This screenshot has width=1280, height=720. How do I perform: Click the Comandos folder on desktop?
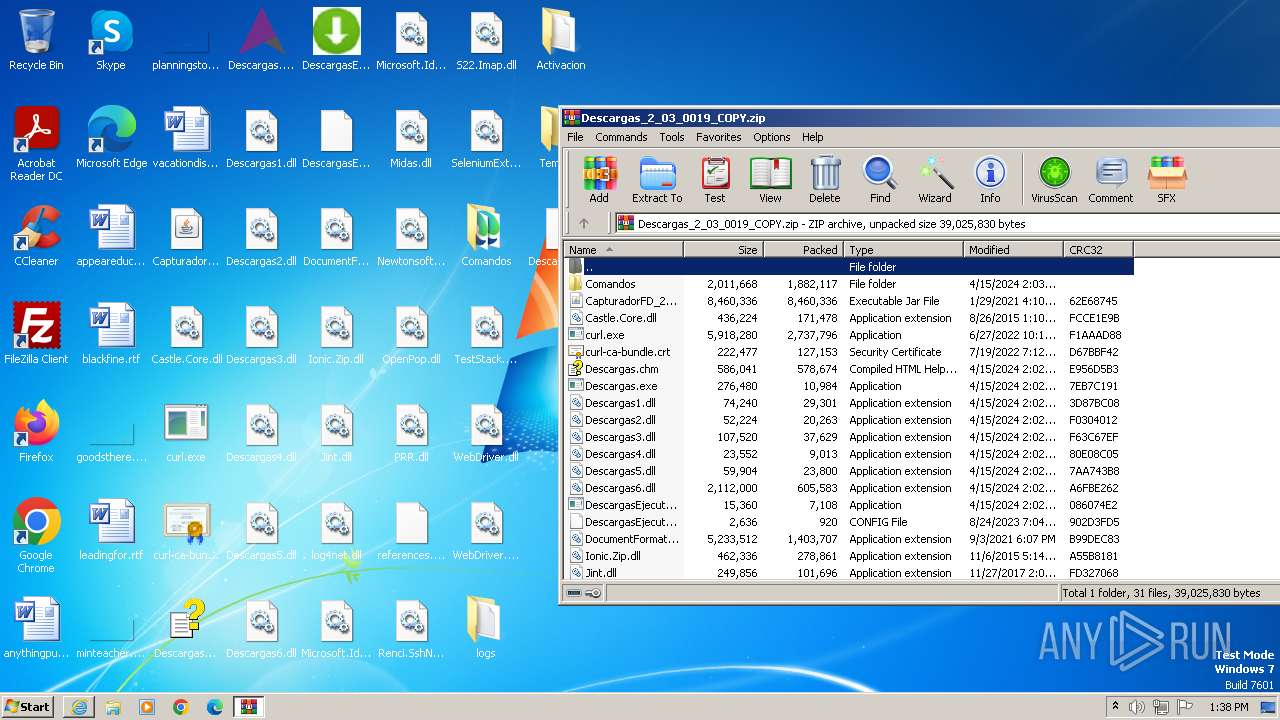[x=486, y=236]
